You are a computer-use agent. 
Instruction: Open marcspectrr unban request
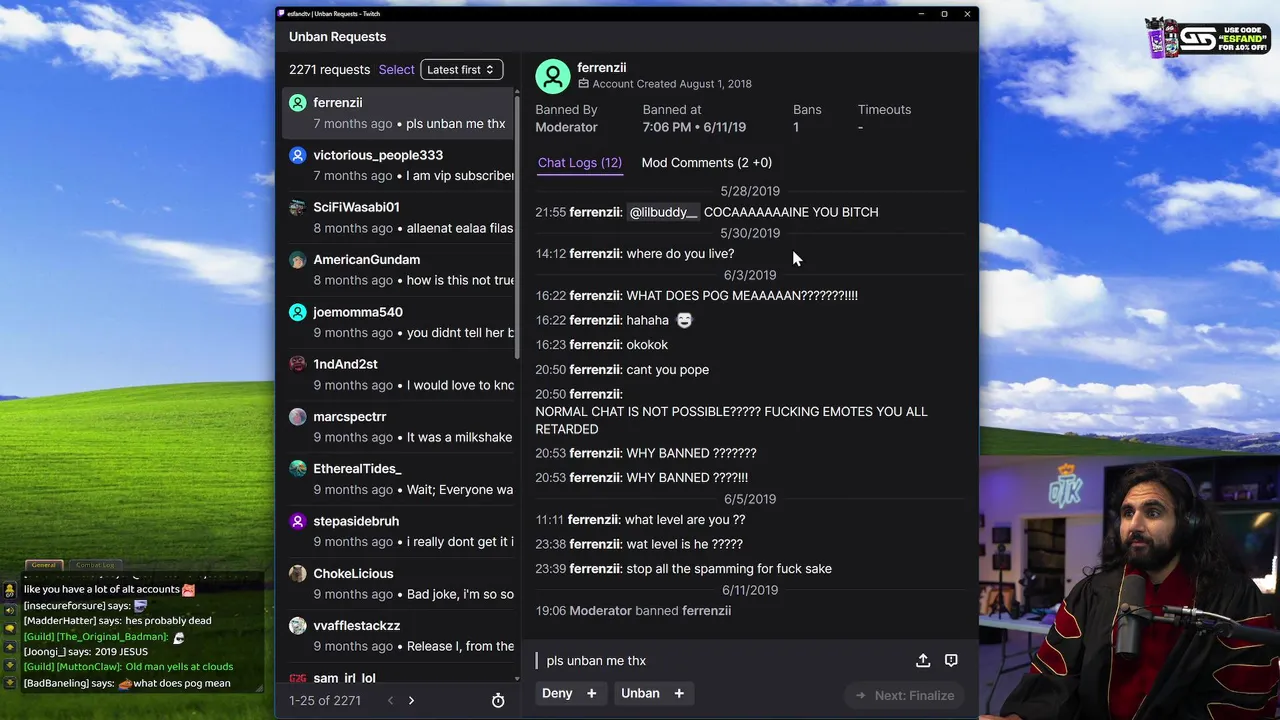pos(398,427)
